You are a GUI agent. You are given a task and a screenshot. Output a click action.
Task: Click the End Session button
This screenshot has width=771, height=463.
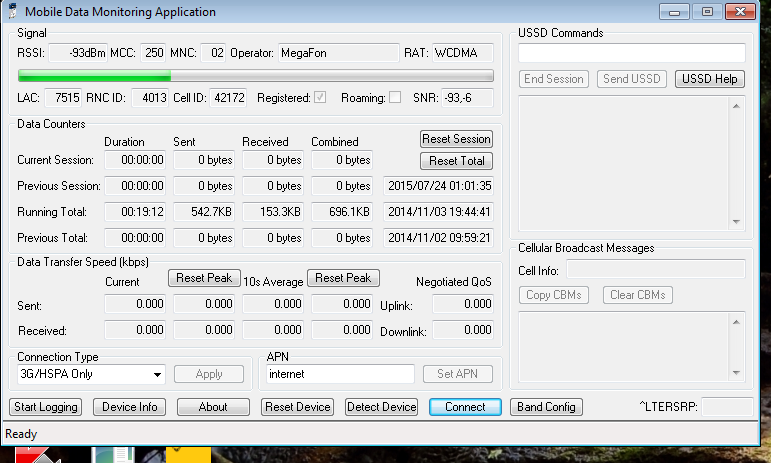554,79
